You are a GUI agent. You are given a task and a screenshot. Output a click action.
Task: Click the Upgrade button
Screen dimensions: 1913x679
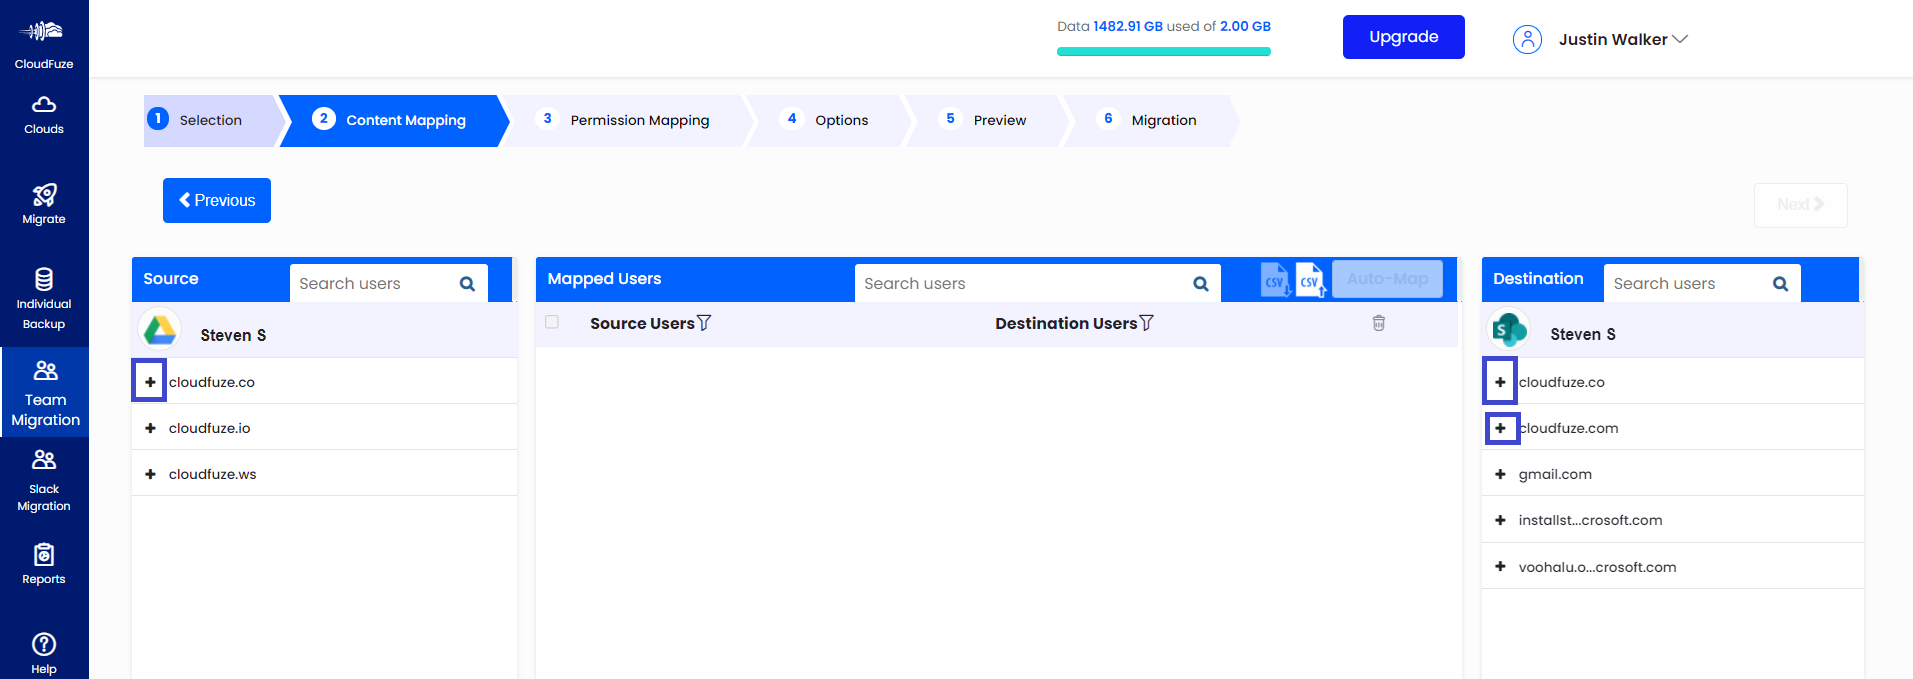[1404, 37]
